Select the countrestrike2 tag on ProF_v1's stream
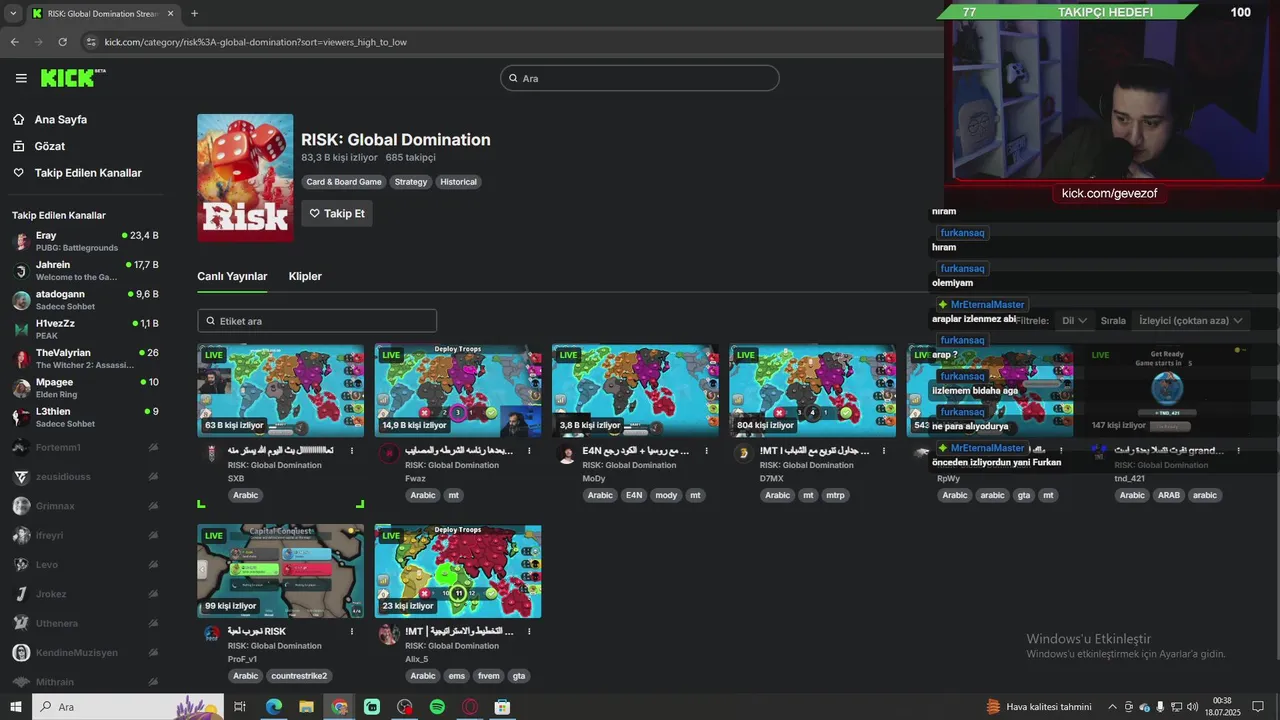 click(x=299, y=676)
